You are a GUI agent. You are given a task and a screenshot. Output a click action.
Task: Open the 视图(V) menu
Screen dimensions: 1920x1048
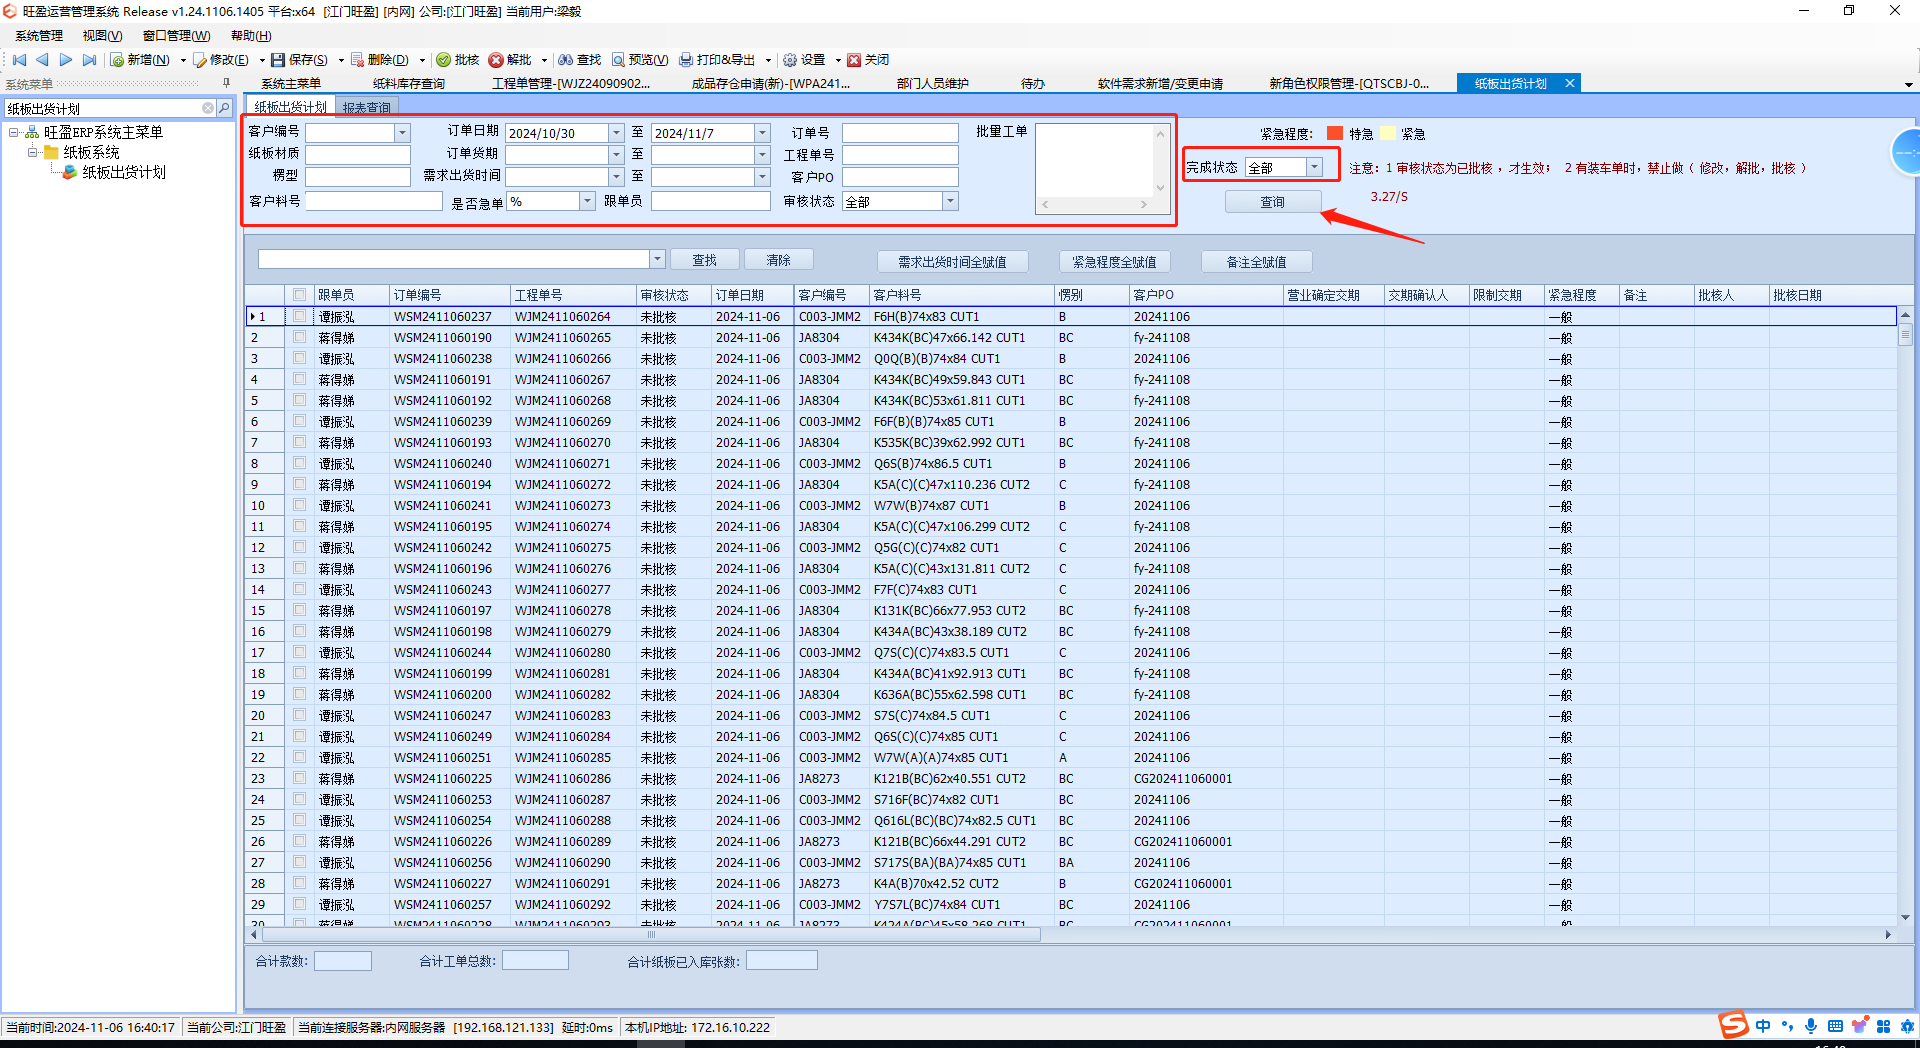[x=102, y=36]
